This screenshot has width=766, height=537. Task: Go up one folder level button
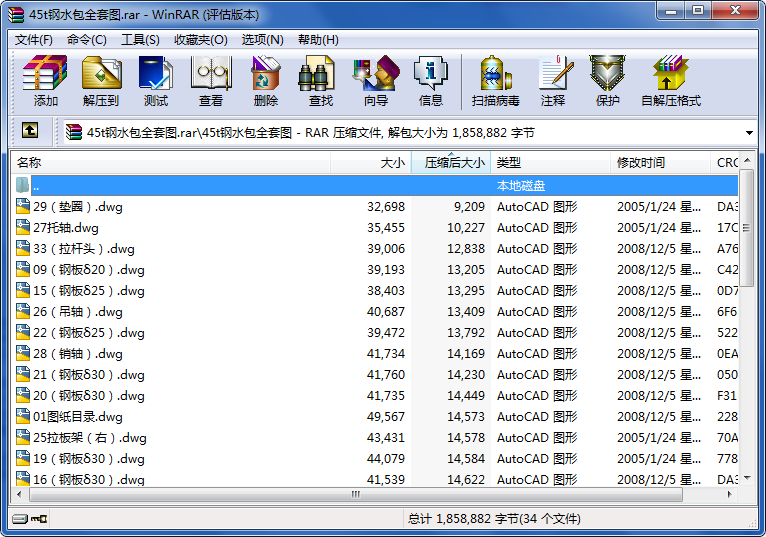30,130
